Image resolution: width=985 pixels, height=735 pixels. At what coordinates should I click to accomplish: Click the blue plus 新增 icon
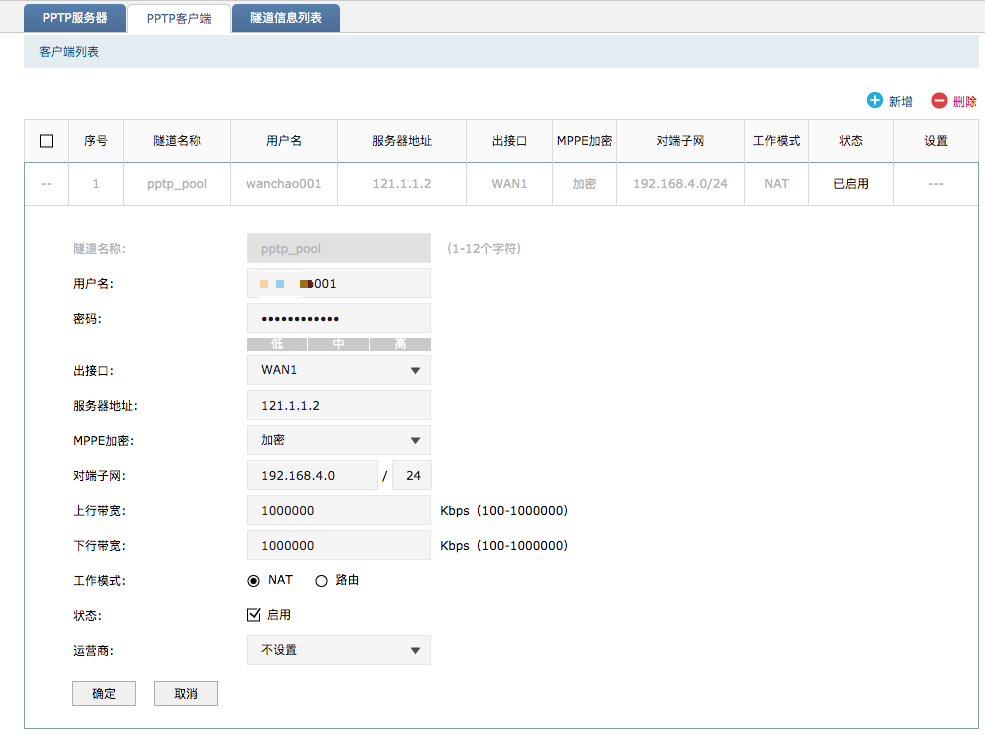[875, 101]
